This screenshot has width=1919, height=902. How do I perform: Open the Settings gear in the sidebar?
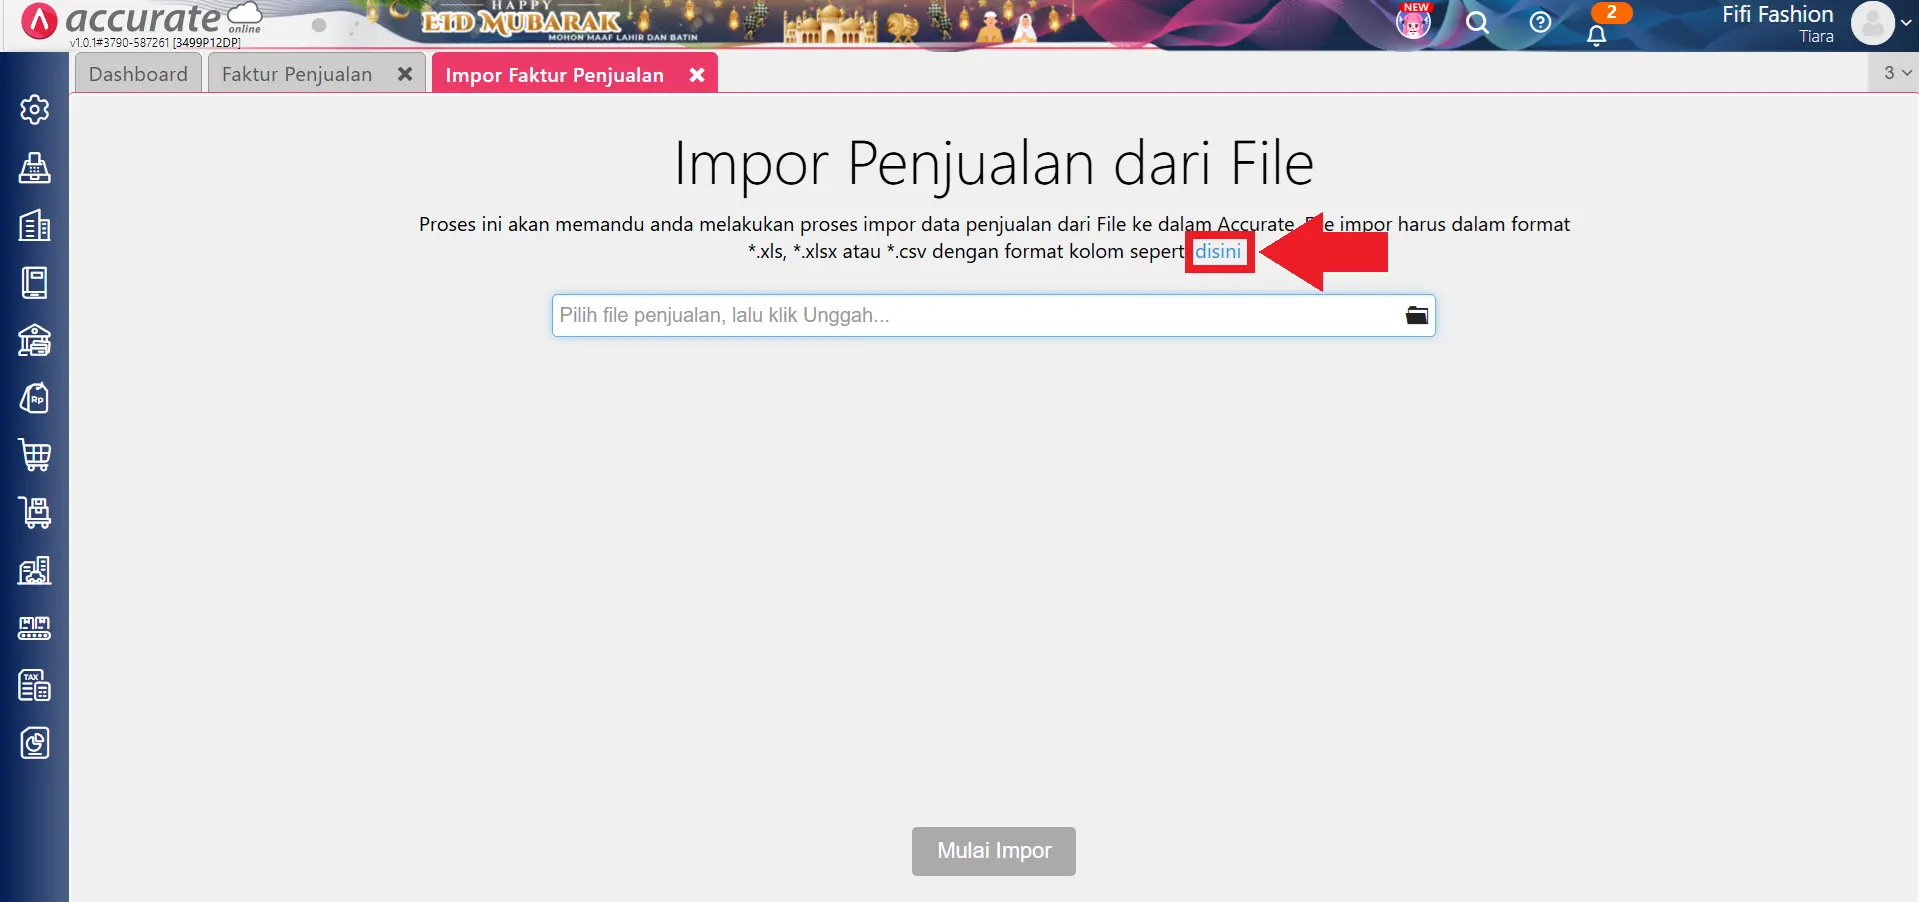[x=35, y=110]
